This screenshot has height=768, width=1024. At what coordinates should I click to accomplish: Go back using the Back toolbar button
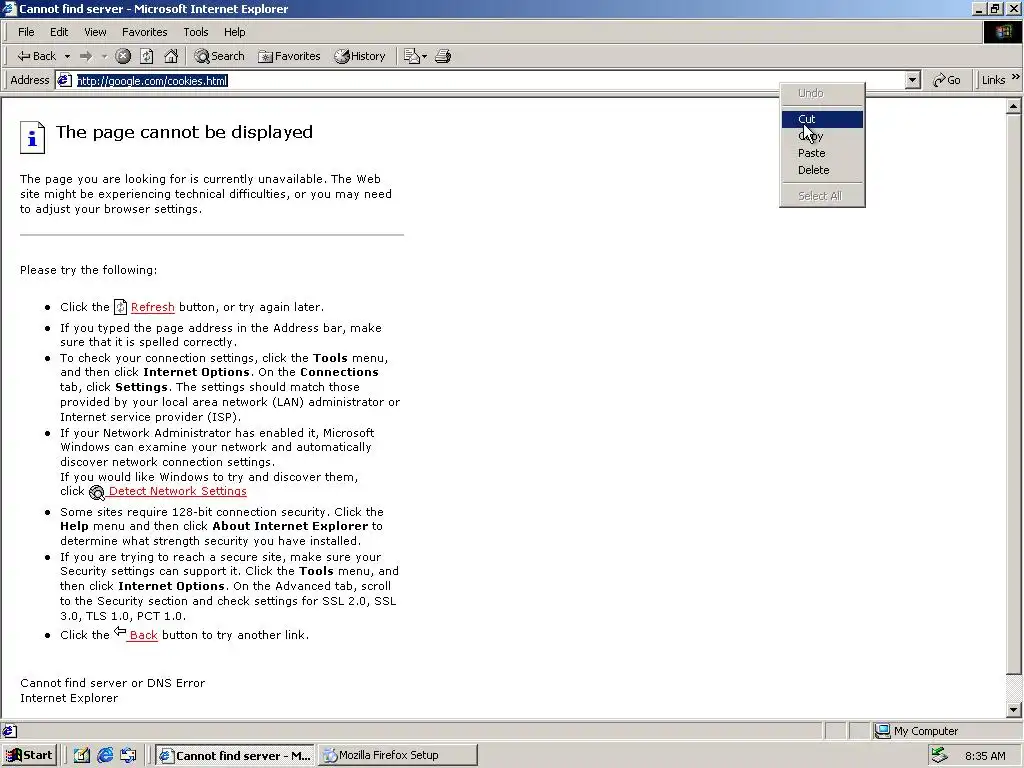(37, 56)
